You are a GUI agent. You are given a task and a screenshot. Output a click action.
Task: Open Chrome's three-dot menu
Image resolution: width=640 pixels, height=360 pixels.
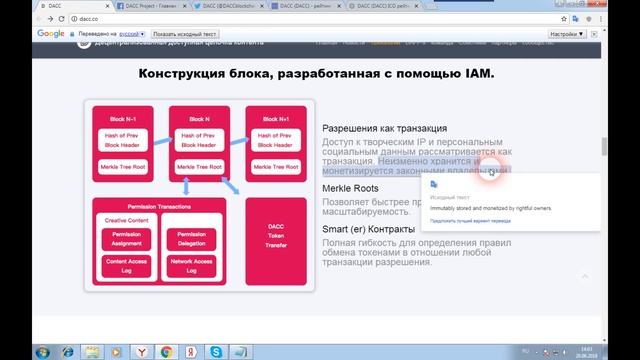click(x=600, y=19)
